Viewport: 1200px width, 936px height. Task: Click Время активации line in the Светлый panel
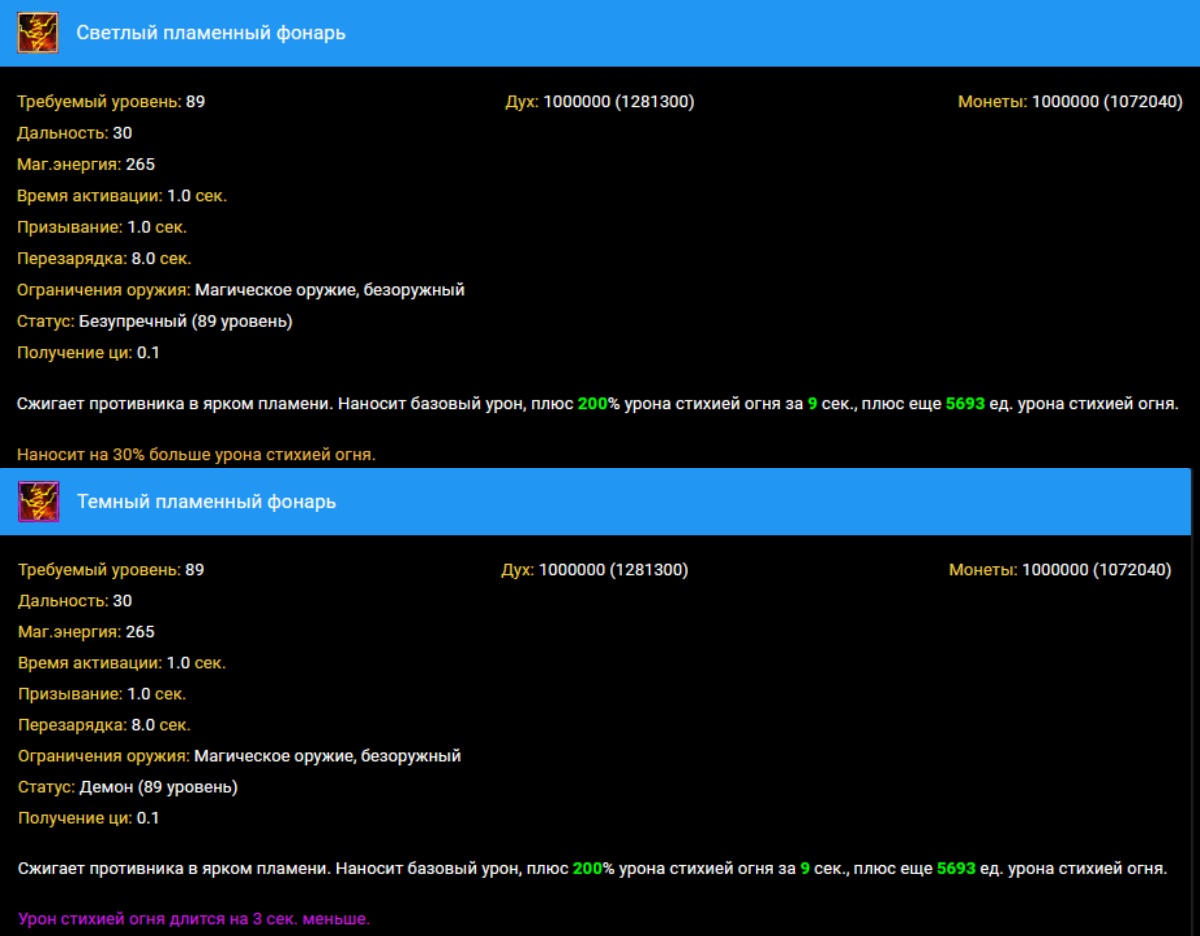click(x=122, y=196)
